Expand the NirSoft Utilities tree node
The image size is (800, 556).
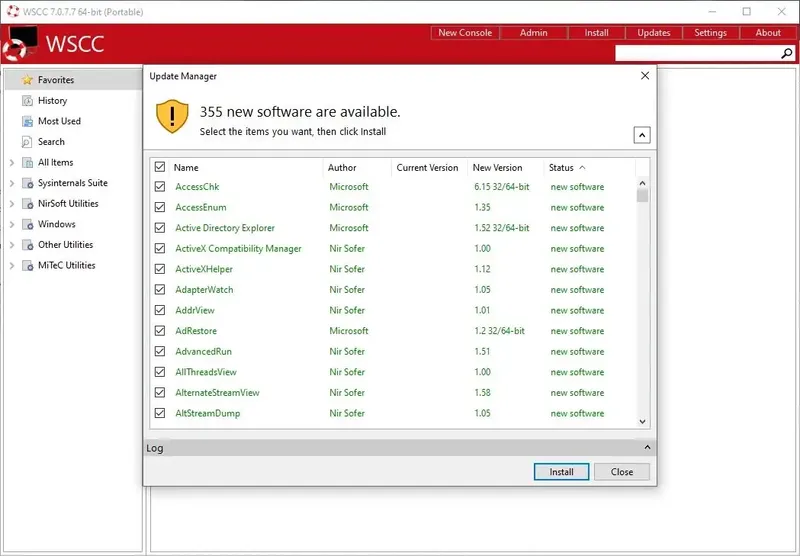(12, 204)
